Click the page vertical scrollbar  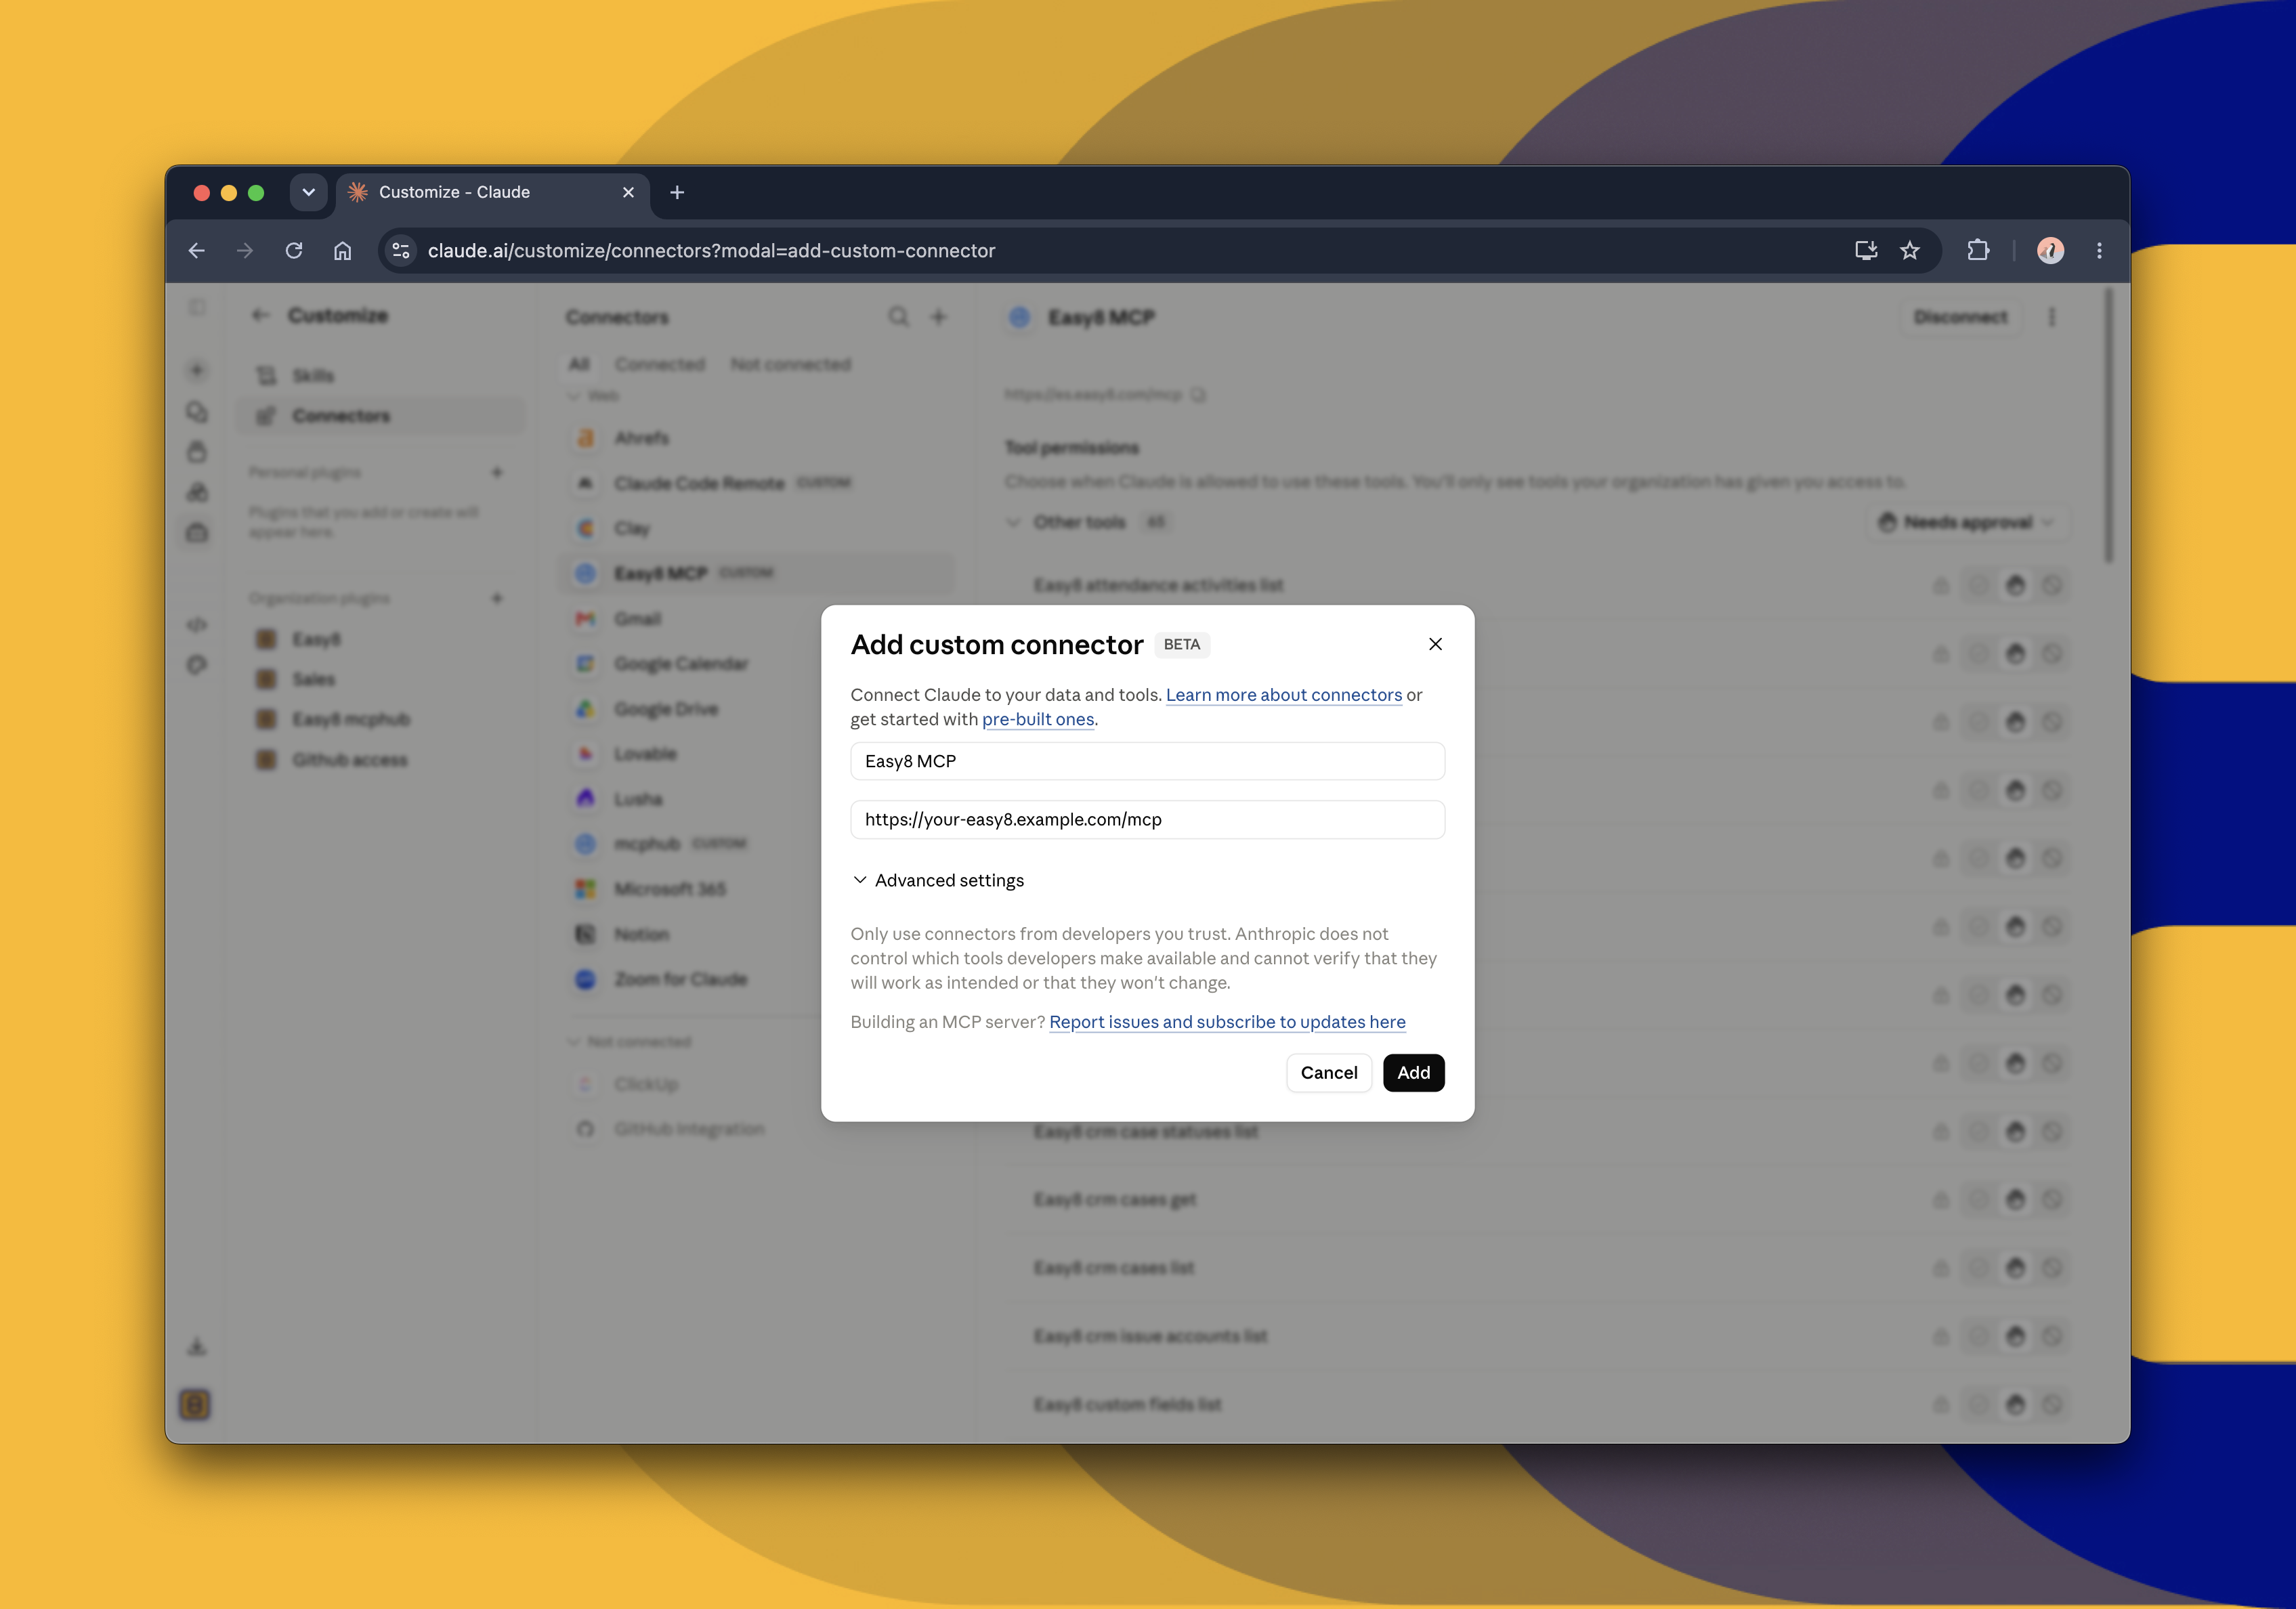[2108, 425]
